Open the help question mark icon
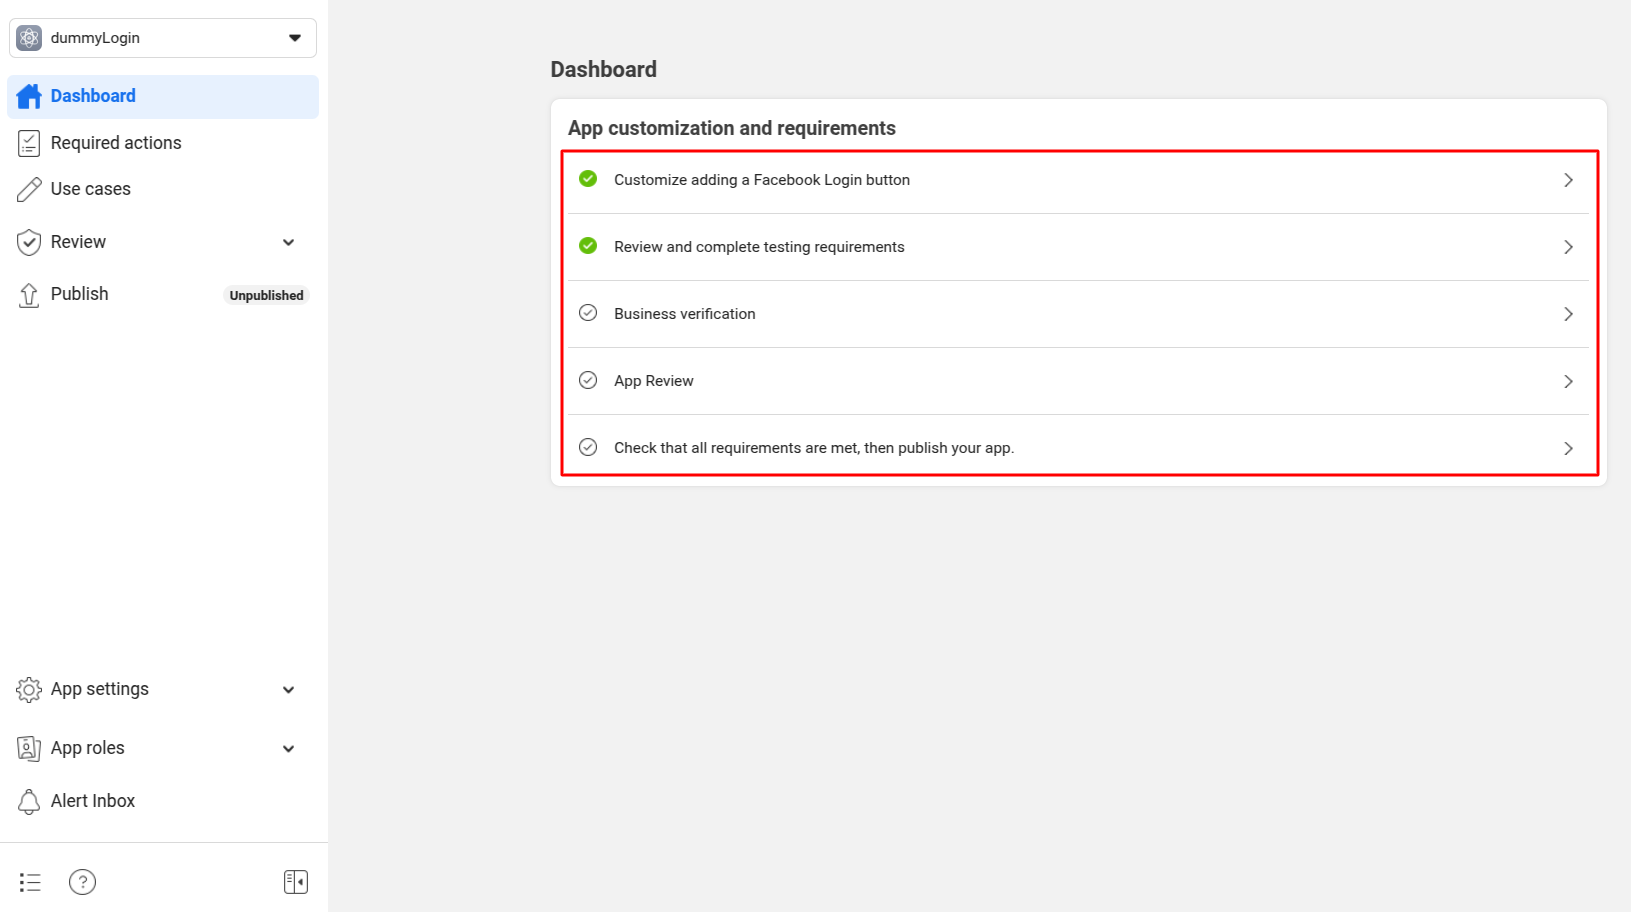This screenshot has height=912, width=1631. tap(82, 882)
